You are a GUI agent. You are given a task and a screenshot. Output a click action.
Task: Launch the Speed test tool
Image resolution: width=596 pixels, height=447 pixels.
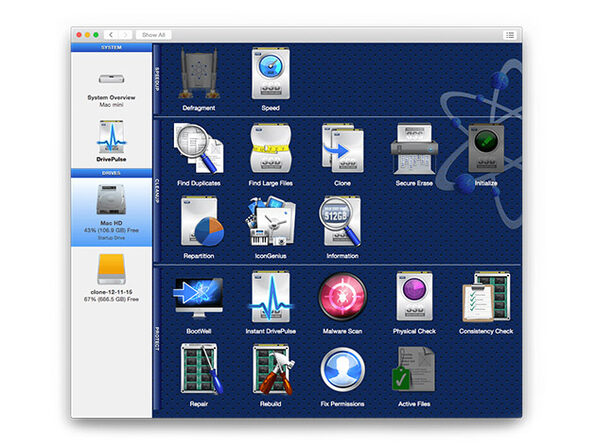coord(271,79)
